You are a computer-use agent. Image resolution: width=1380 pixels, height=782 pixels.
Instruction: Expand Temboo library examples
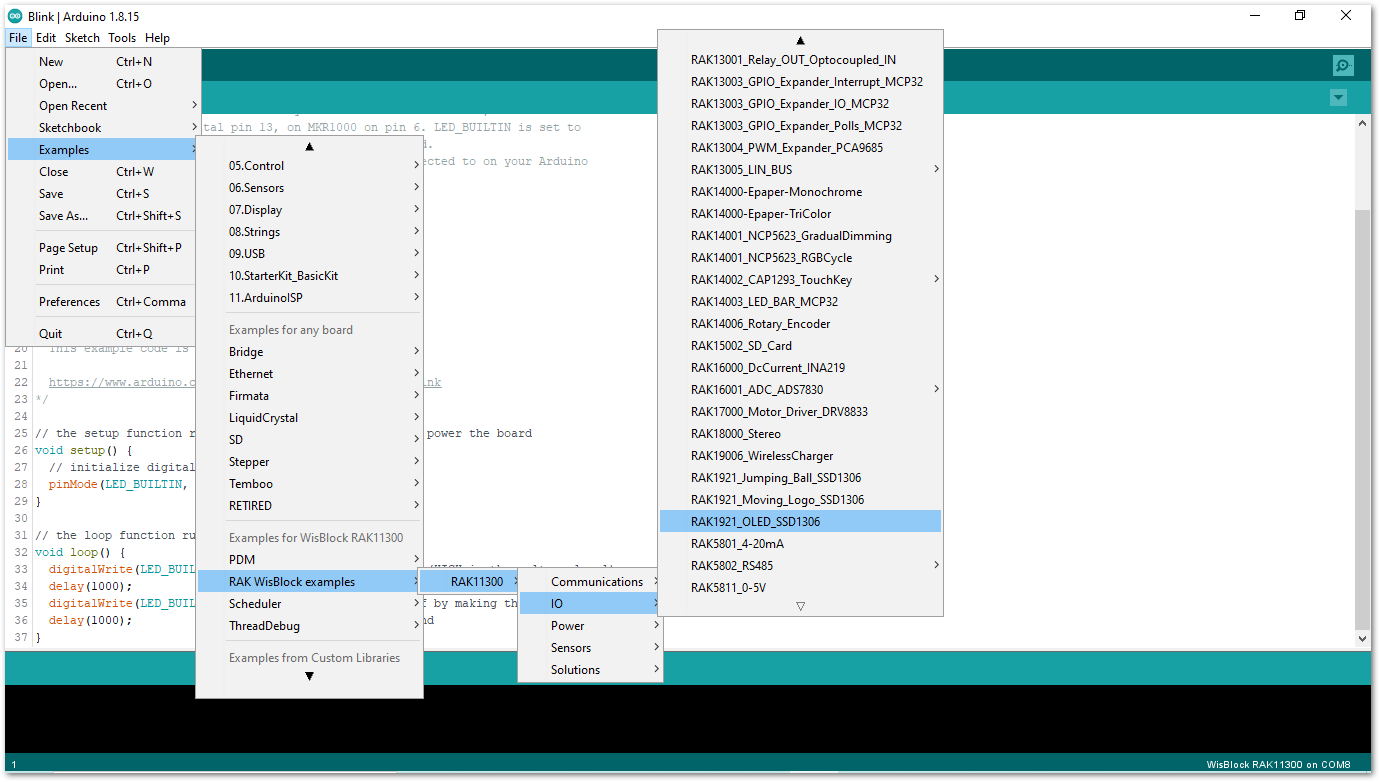click(x=310, y=484)
